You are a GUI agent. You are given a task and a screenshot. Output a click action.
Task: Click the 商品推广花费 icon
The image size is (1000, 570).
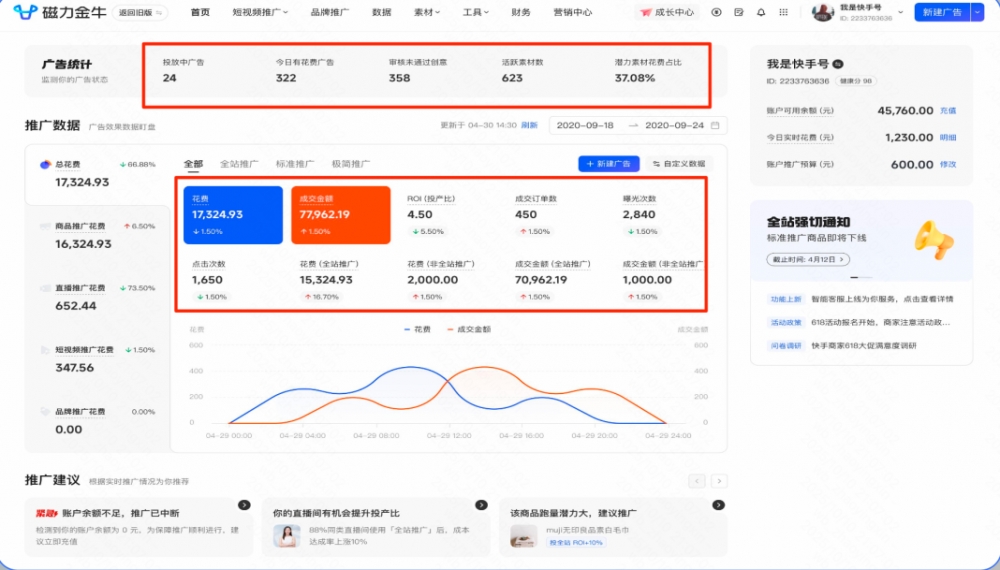tap(45, 226)
